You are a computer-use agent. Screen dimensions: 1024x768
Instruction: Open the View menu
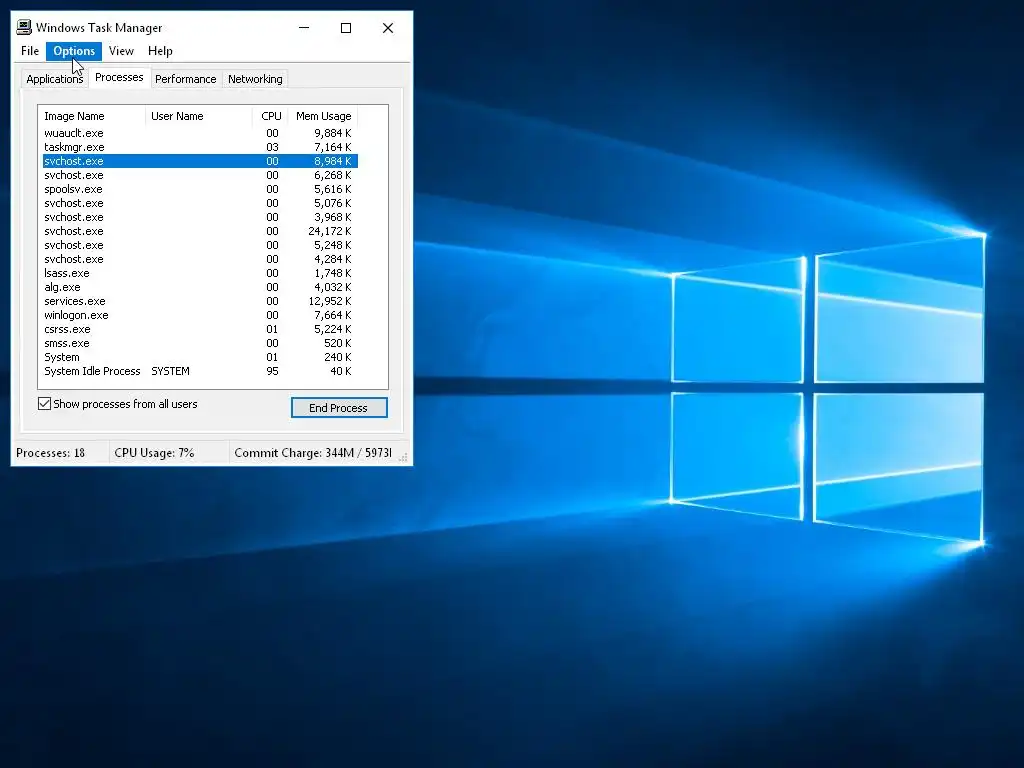(121, 51)
